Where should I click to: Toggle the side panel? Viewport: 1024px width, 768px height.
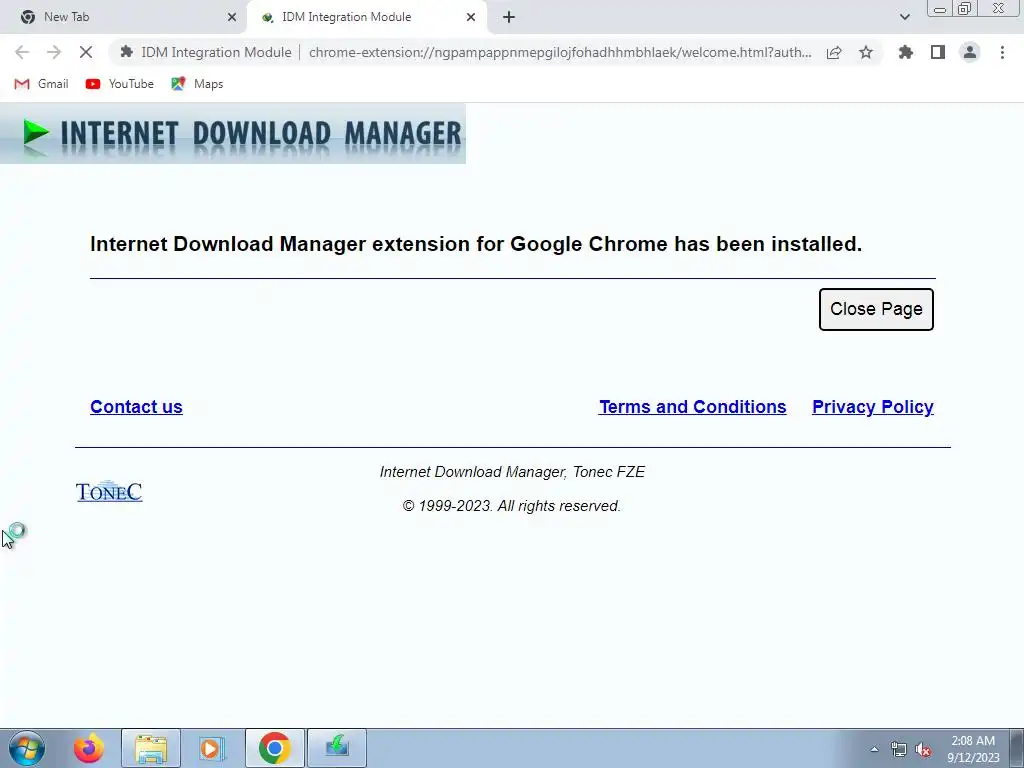click(938, 52)
